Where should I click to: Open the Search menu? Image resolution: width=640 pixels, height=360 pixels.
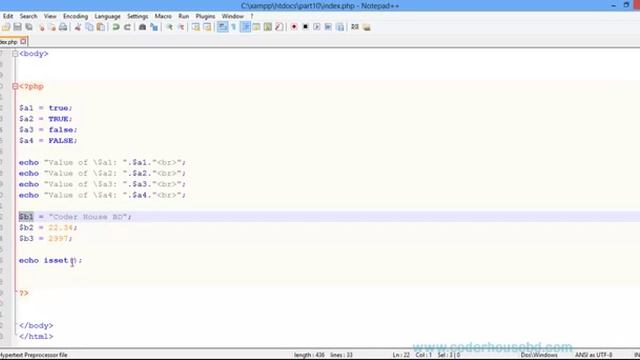click(28, 16)
